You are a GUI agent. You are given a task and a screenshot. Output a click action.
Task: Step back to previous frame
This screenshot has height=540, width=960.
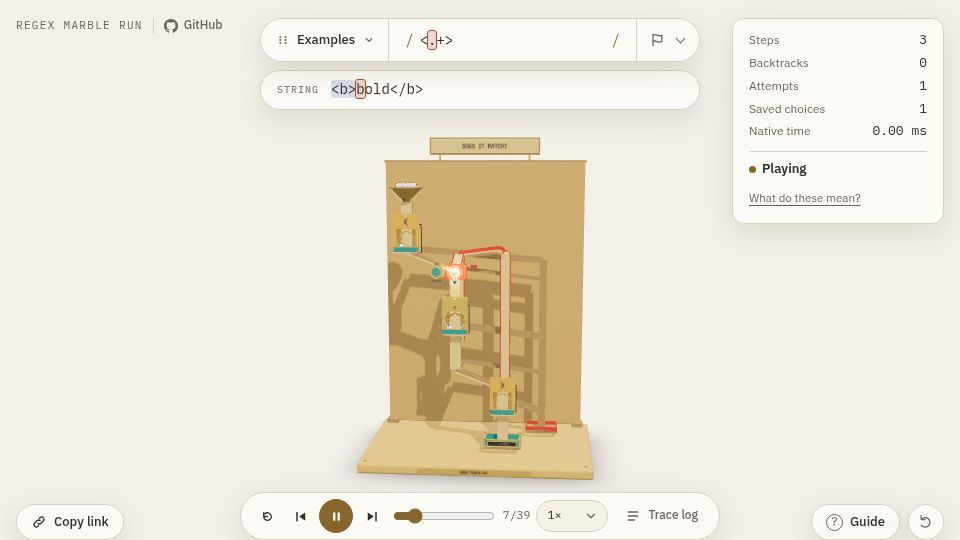(x=301, y=516)
